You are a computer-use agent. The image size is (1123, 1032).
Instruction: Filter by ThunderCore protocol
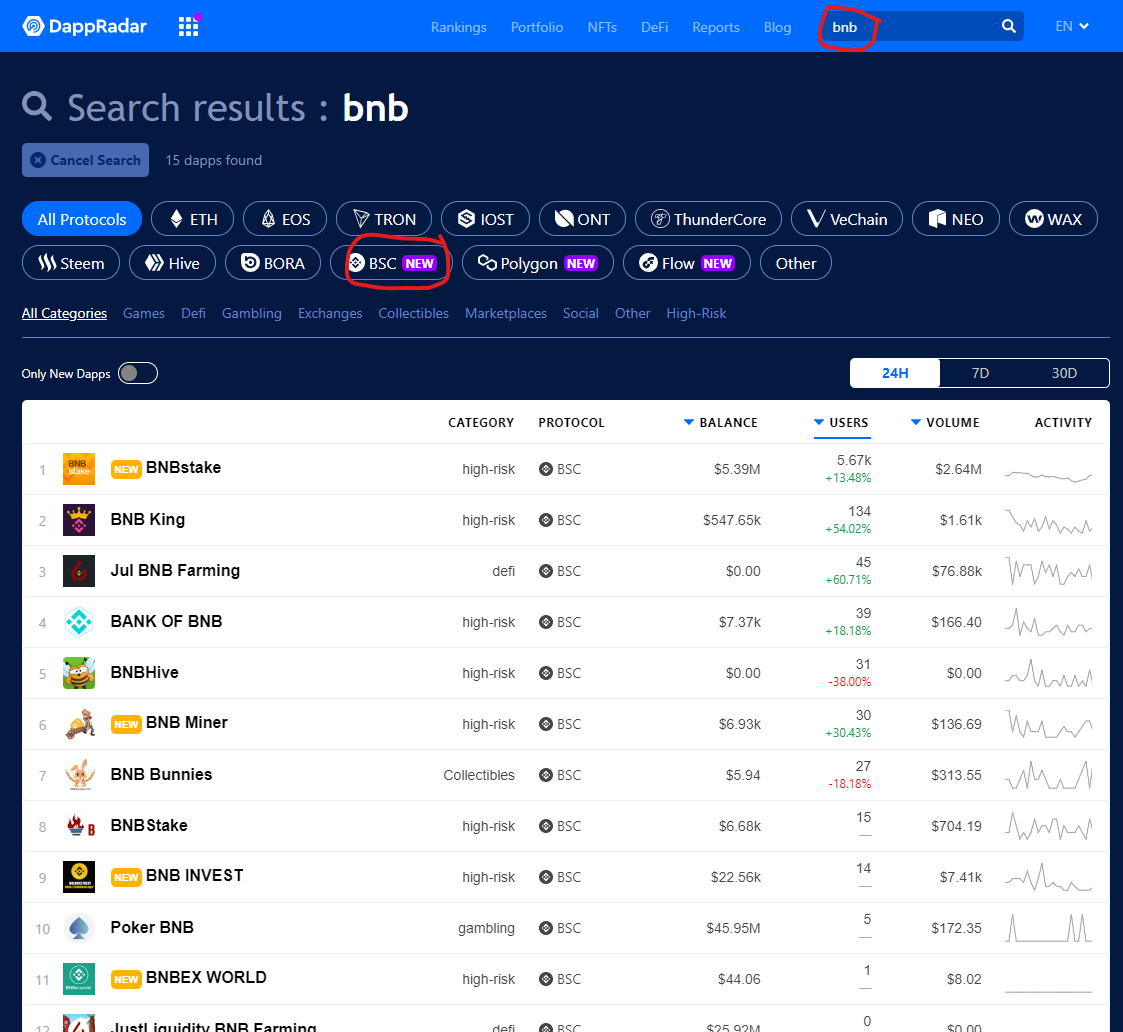(x=708, y=219)
